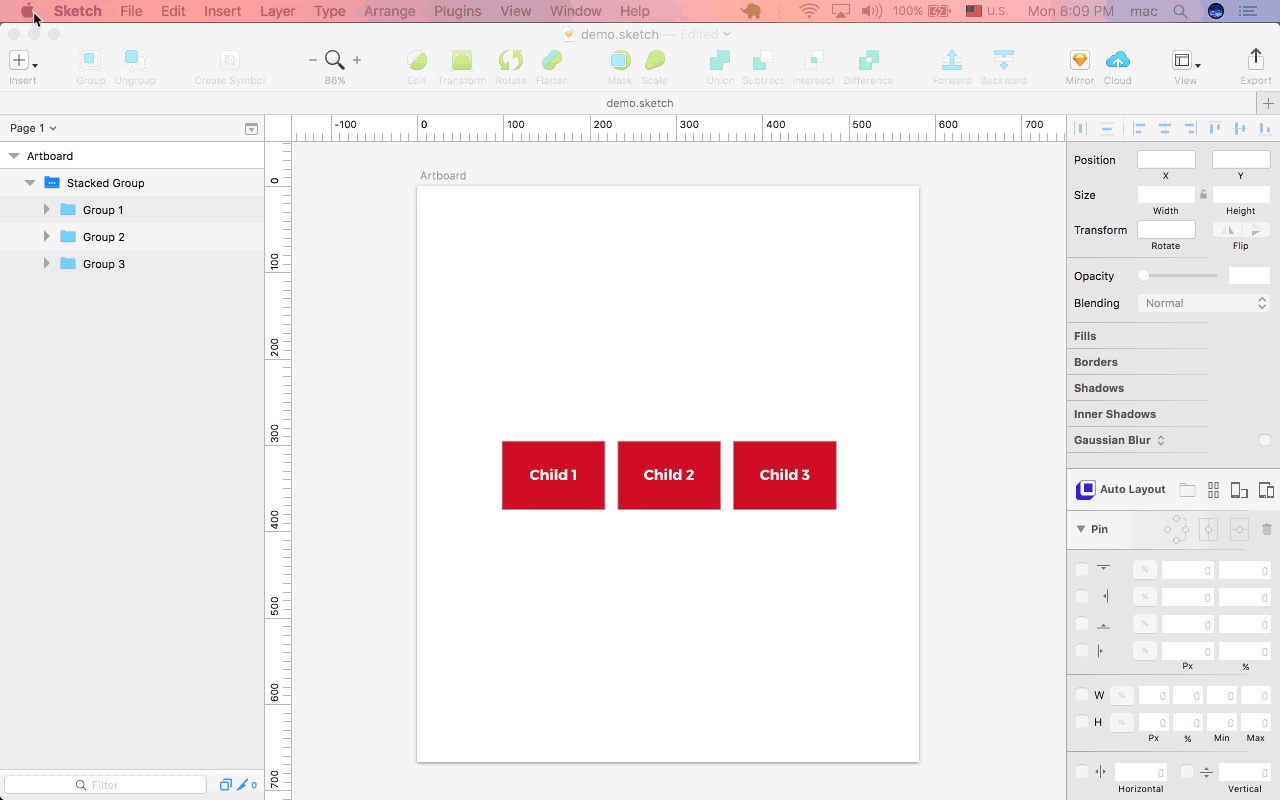
Task: Click the Export toolbar icon
Action: (x=1256, y=60)
